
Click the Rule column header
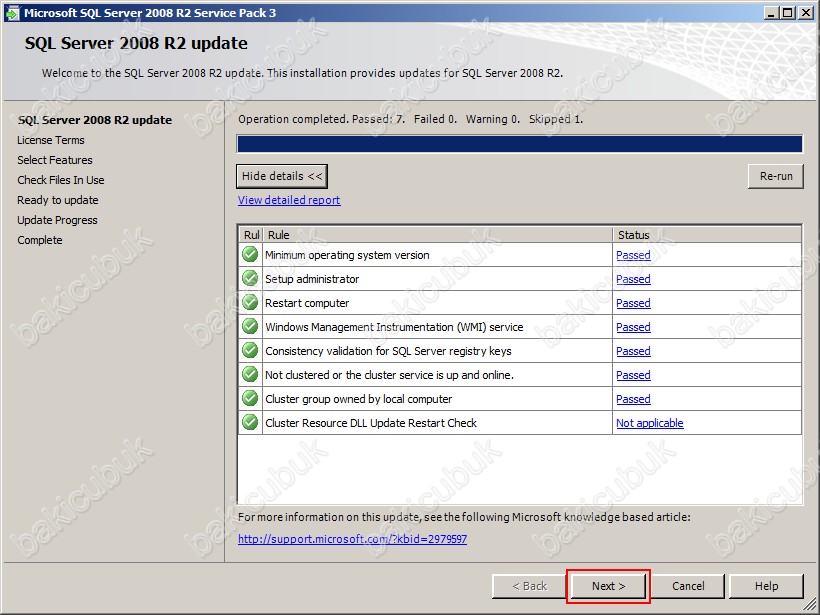pos(437,235)
